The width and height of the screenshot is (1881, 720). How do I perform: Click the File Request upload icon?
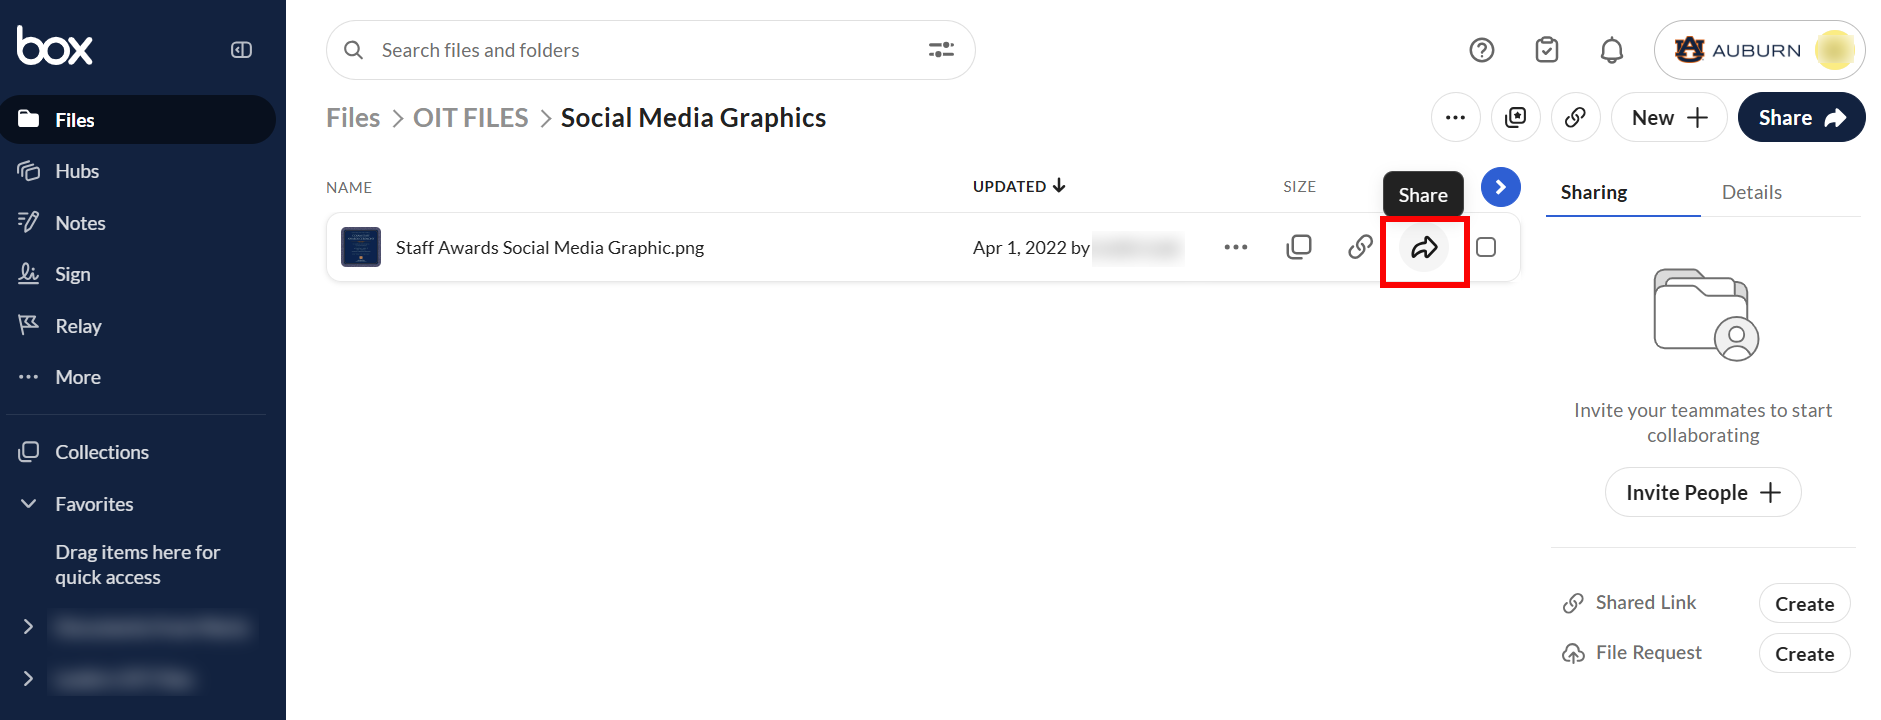click(1573, 653)
